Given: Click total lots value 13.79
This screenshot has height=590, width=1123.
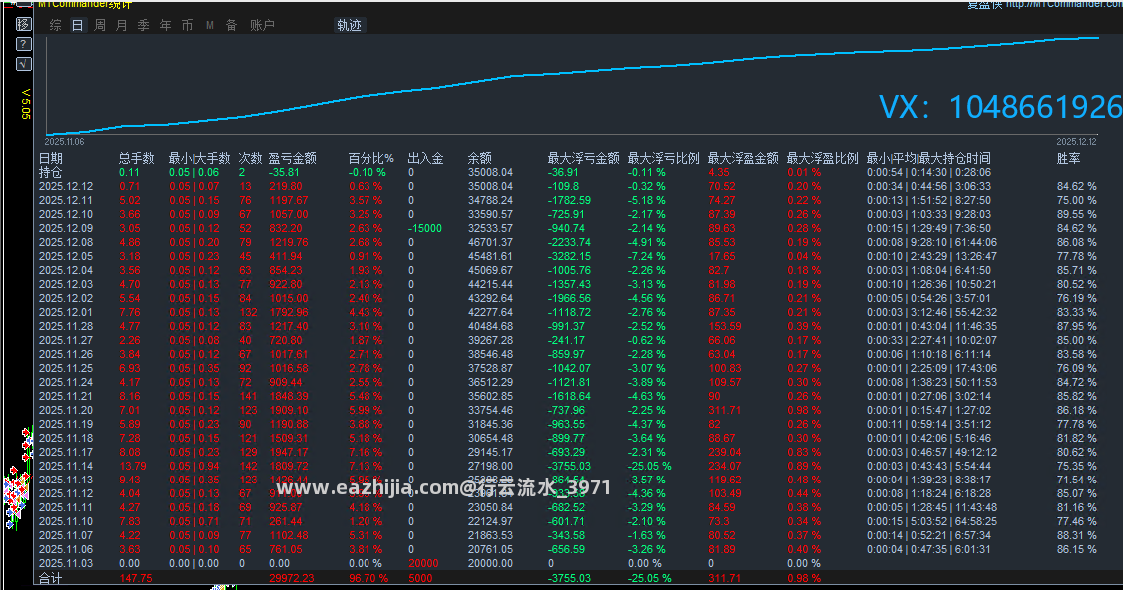Looking at the screenshot, I should point(133,466).
